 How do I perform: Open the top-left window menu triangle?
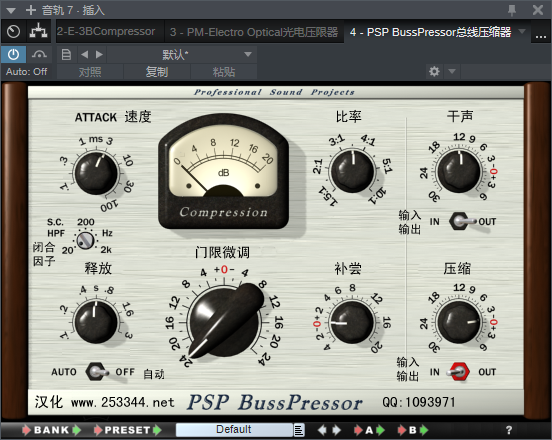click(x=11, y=11)
